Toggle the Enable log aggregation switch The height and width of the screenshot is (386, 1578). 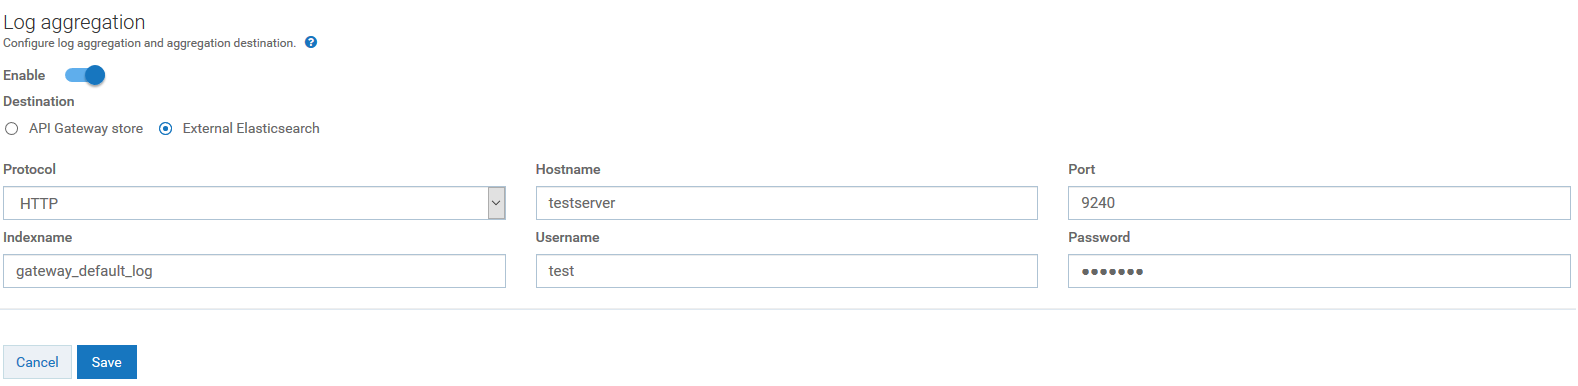(x=85, y=75)
